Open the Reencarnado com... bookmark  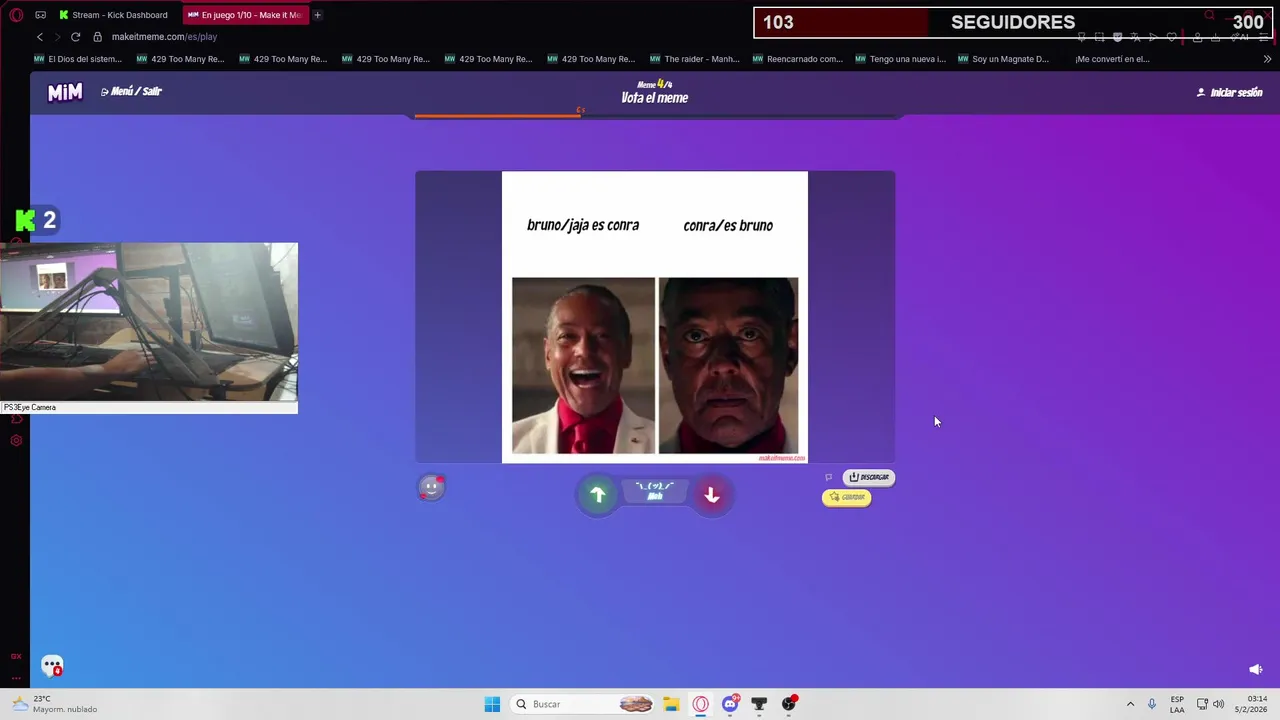797,59
